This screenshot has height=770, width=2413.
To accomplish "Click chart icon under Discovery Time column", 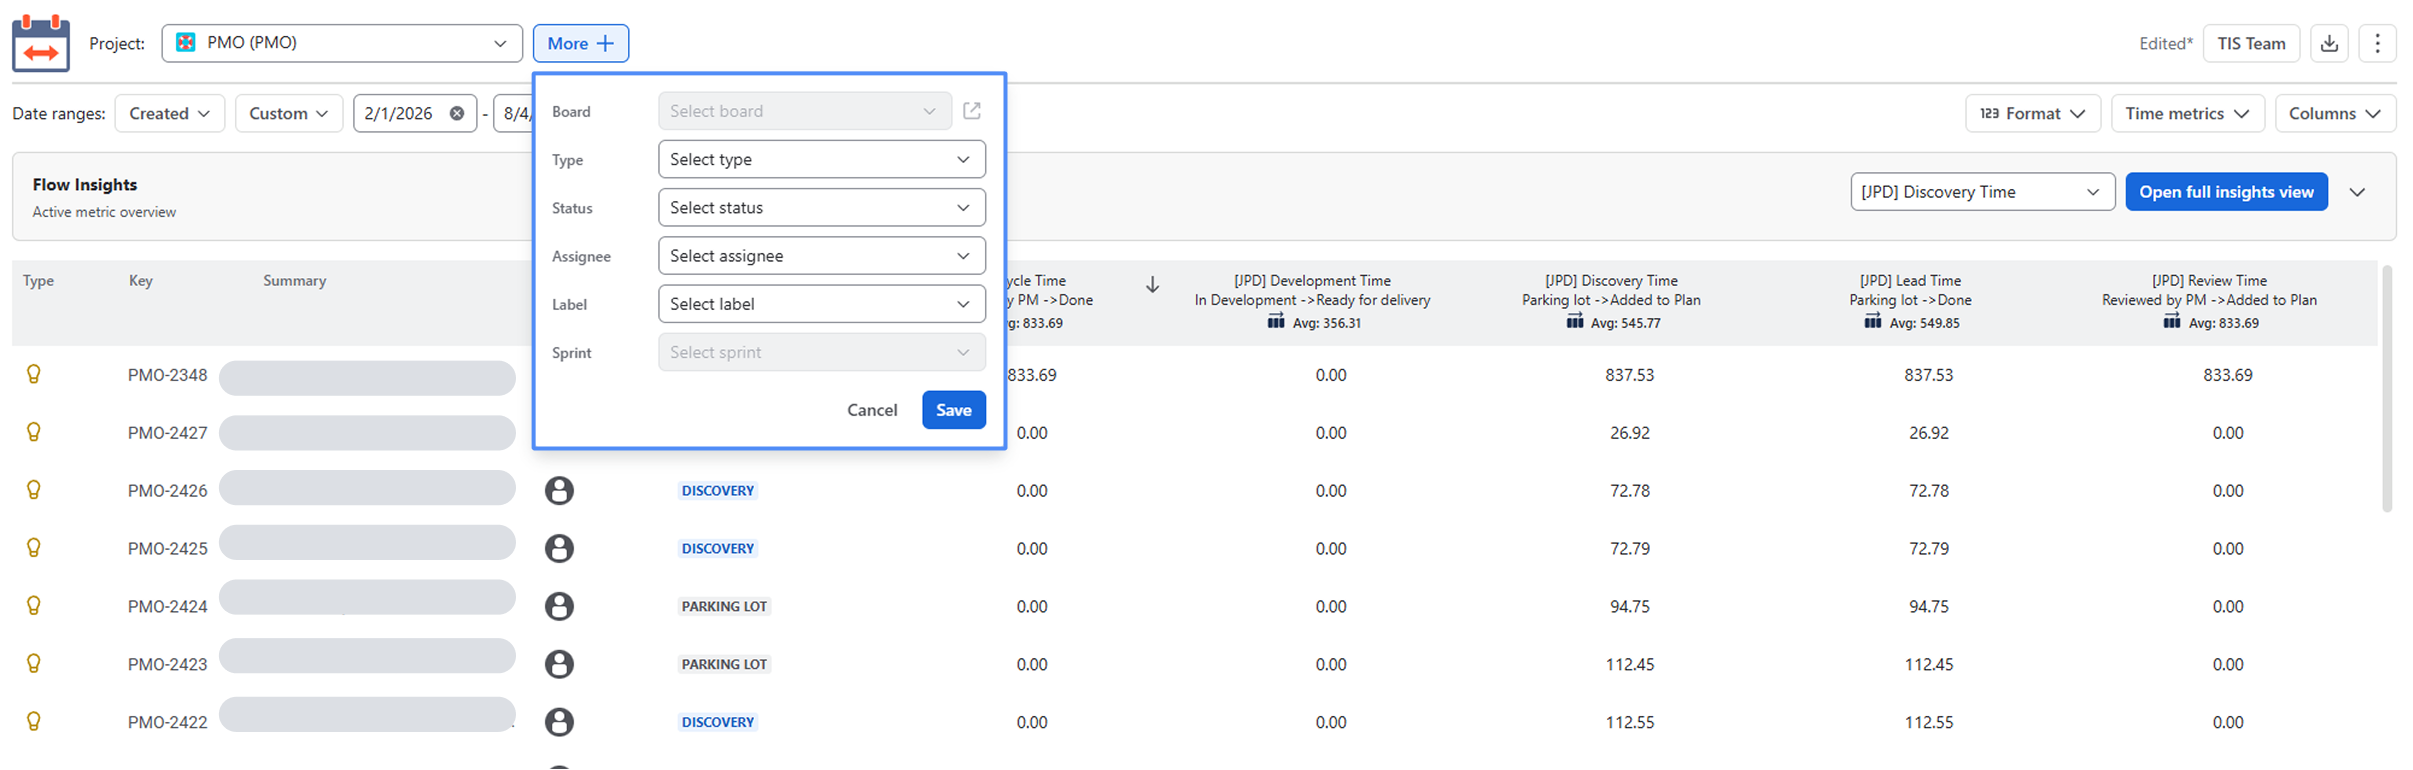I will pos(1575,322).
